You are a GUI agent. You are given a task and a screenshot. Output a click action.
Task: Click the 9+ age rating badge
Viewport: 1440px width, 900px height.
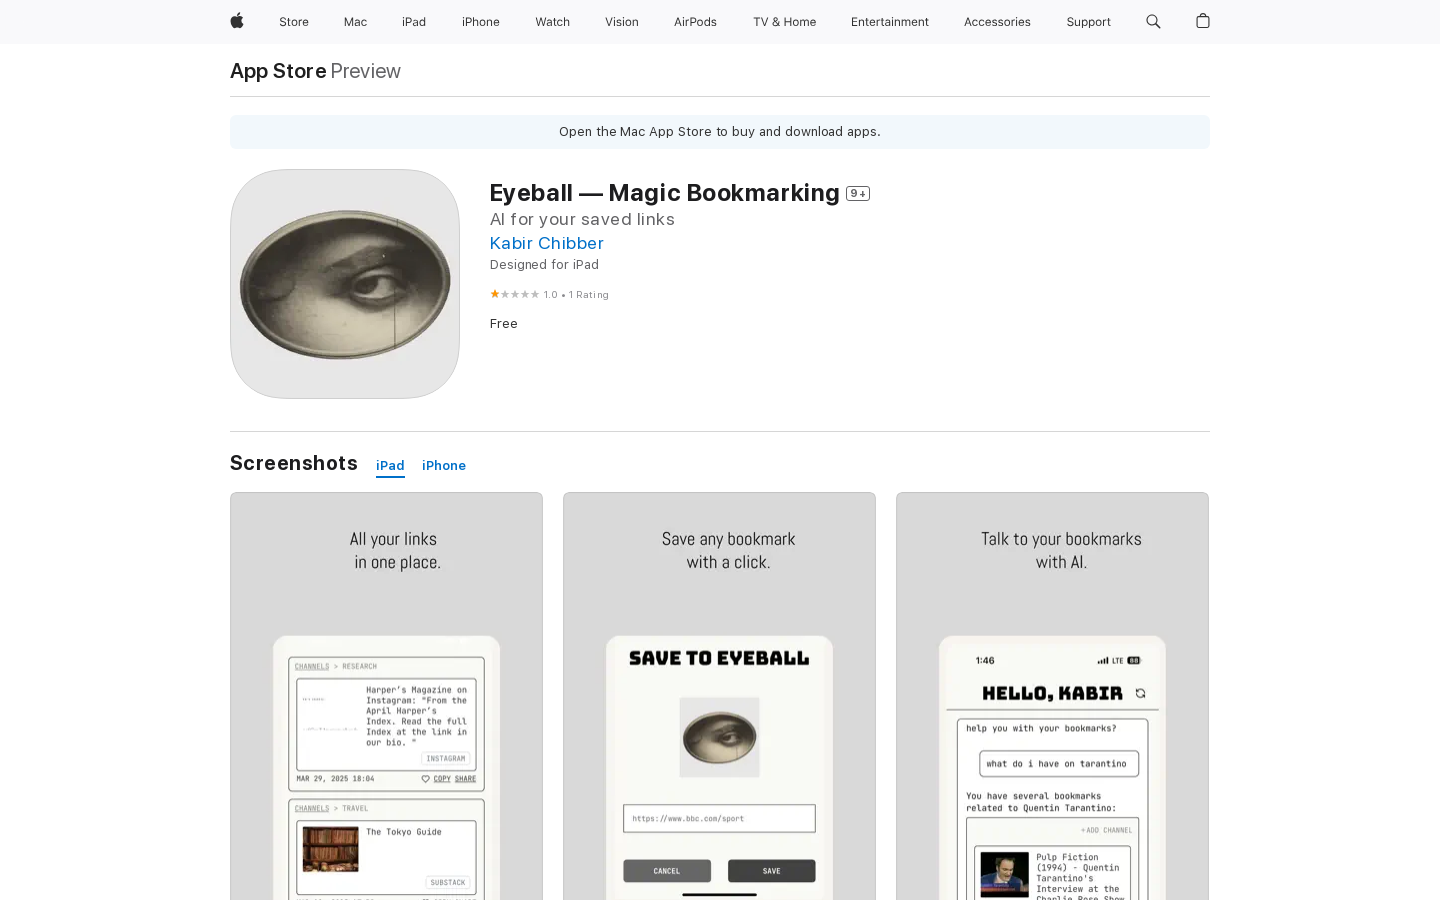click(858, 194)
